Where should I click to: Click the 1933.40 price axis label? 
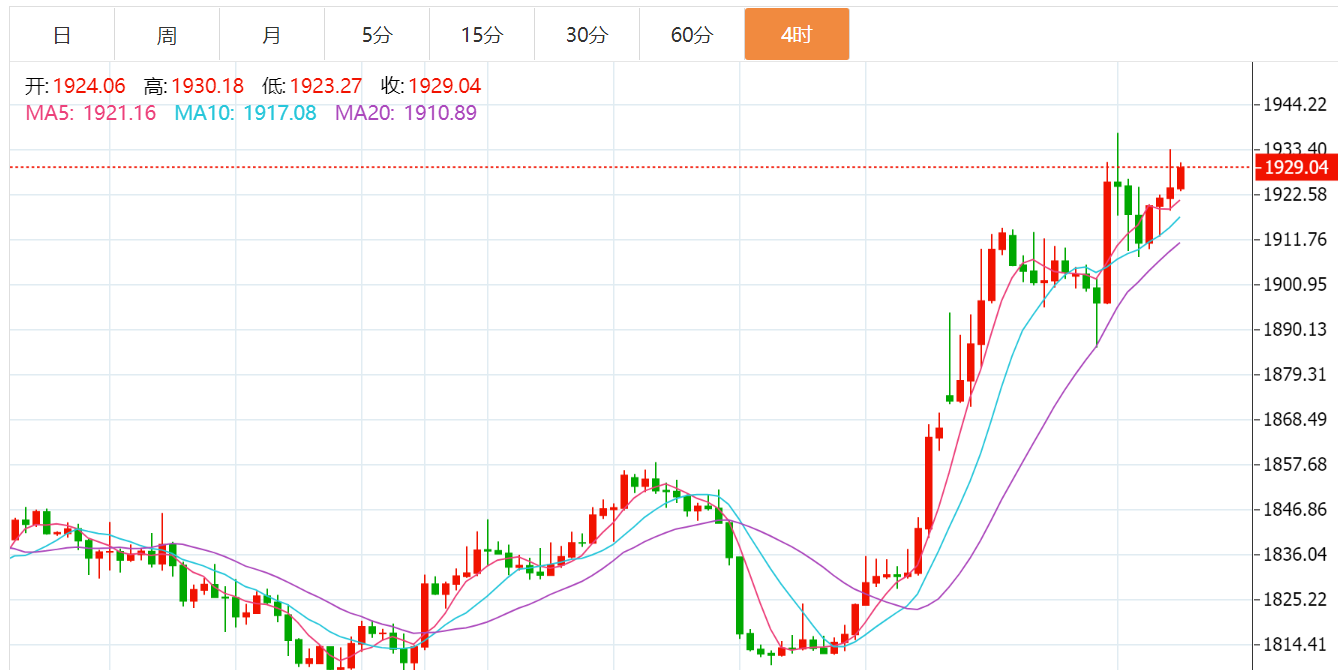point(1295,149)
